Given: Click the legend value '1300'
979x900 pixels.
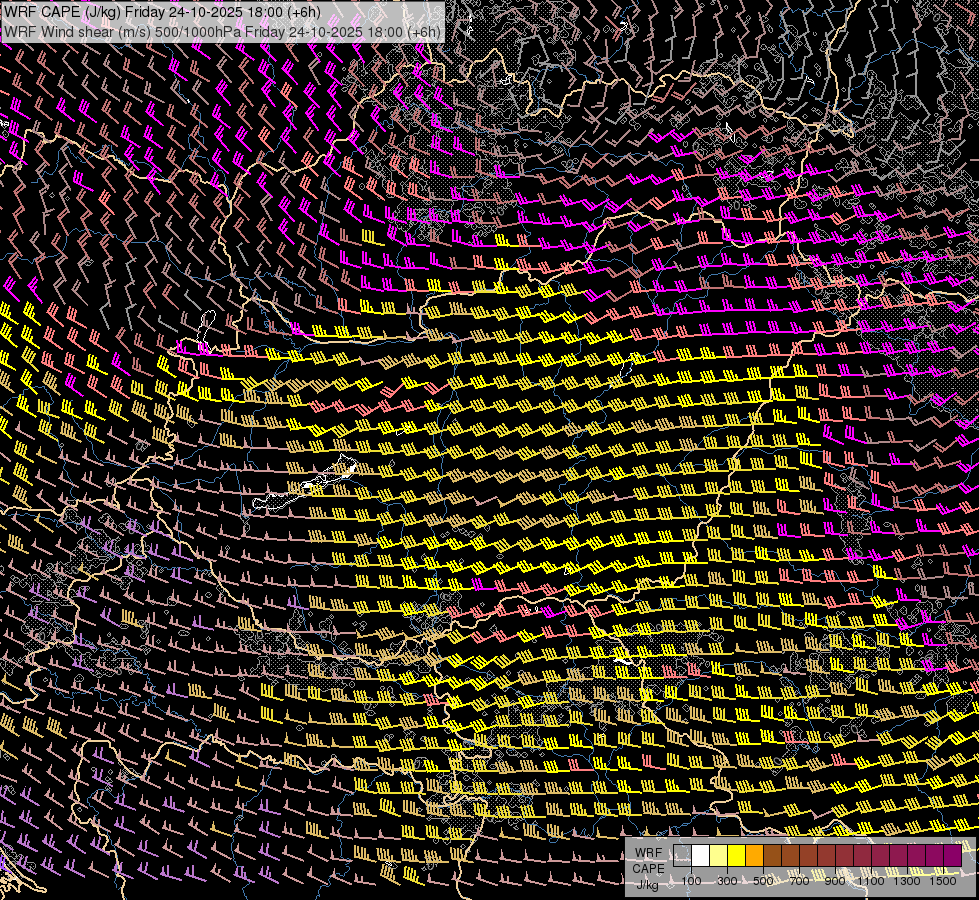Looking at the screenshot, I should pos(907,881).
